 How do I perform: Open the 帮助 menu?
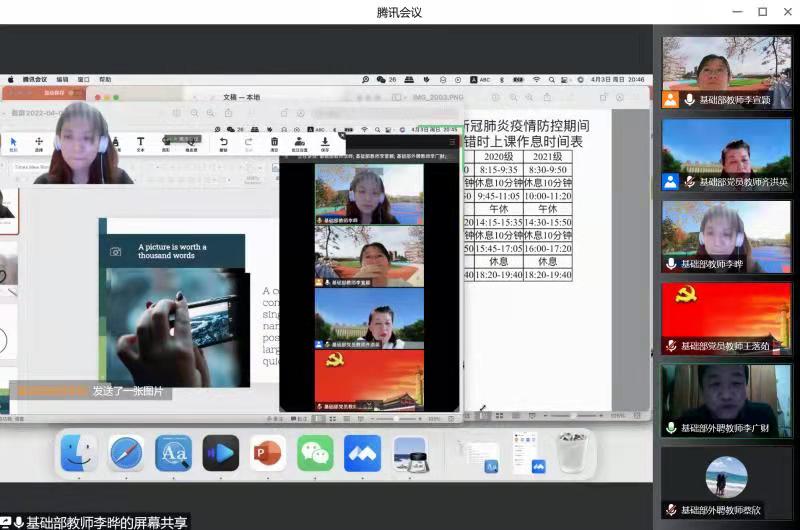(105, 80)
